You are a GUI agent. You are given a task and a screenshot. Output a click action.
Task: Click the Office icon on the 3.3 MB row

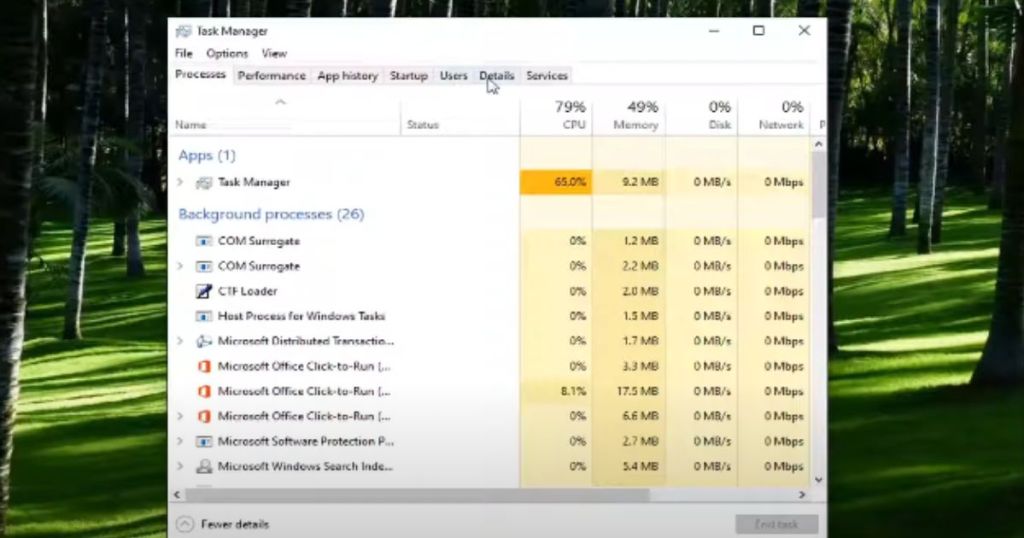pyautogui.click(x=204, y=366)
